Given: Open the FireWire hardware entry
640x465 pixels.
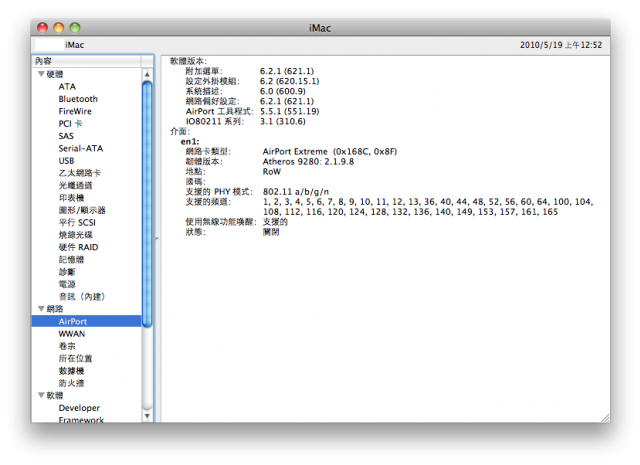Looking at the screenshot, I should click(75, 111).
